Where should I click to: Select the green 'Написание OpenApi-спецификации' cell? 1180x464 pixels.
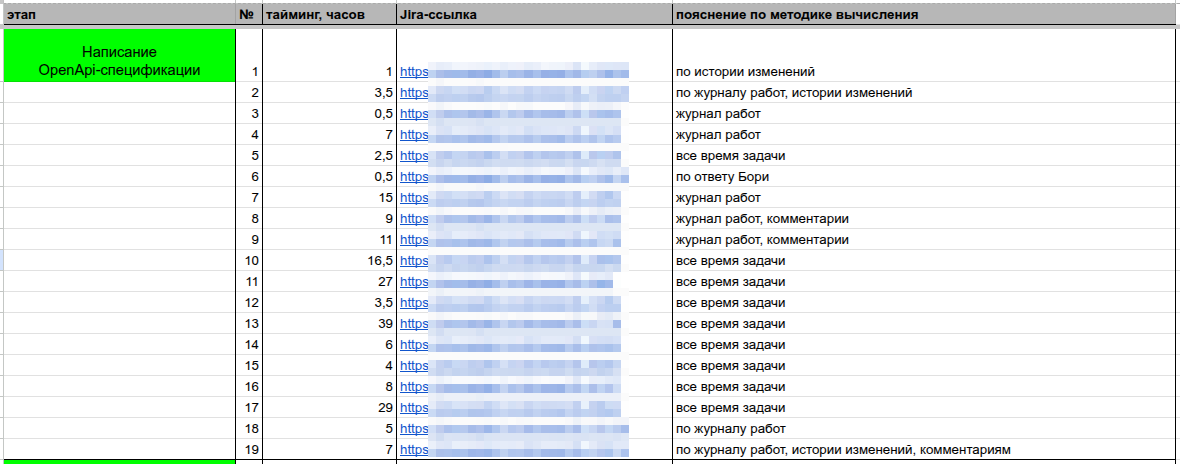[120, 56]
